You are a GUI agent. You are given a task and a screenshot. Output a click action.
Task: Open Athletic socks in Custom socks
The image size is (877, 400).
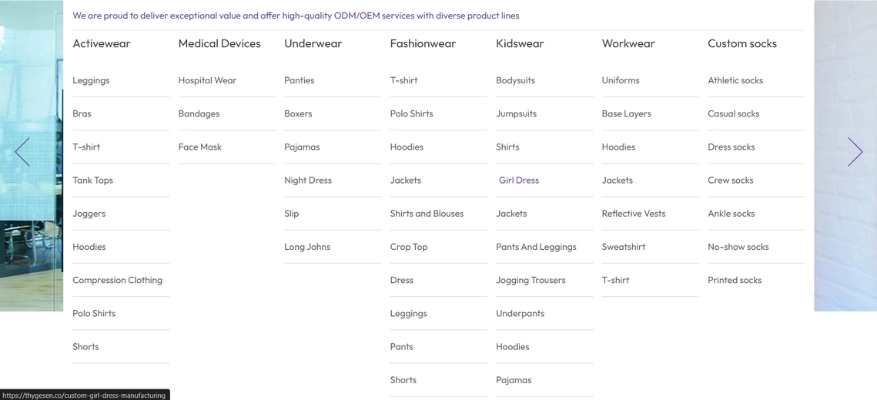735,80
